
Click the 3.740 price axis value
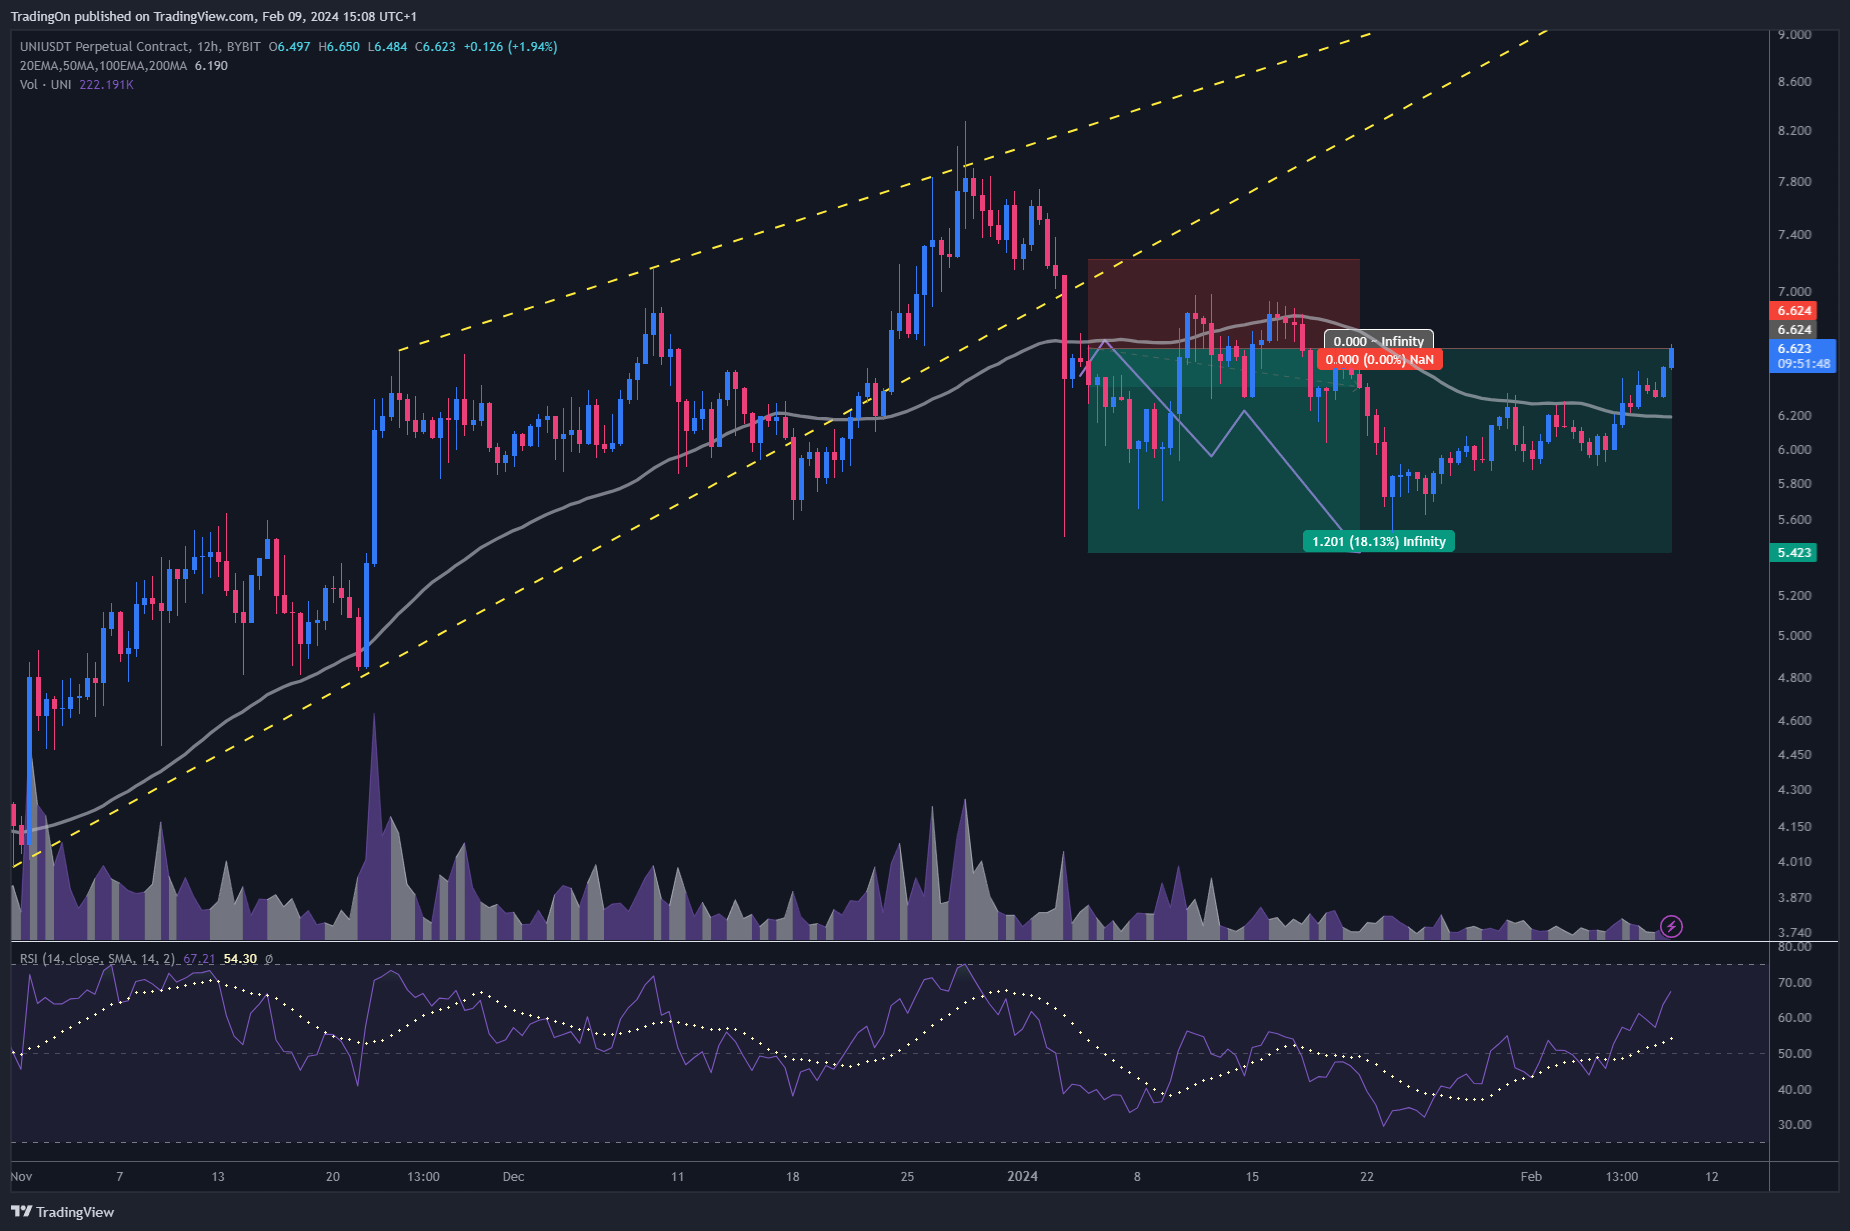point(1795,933)
